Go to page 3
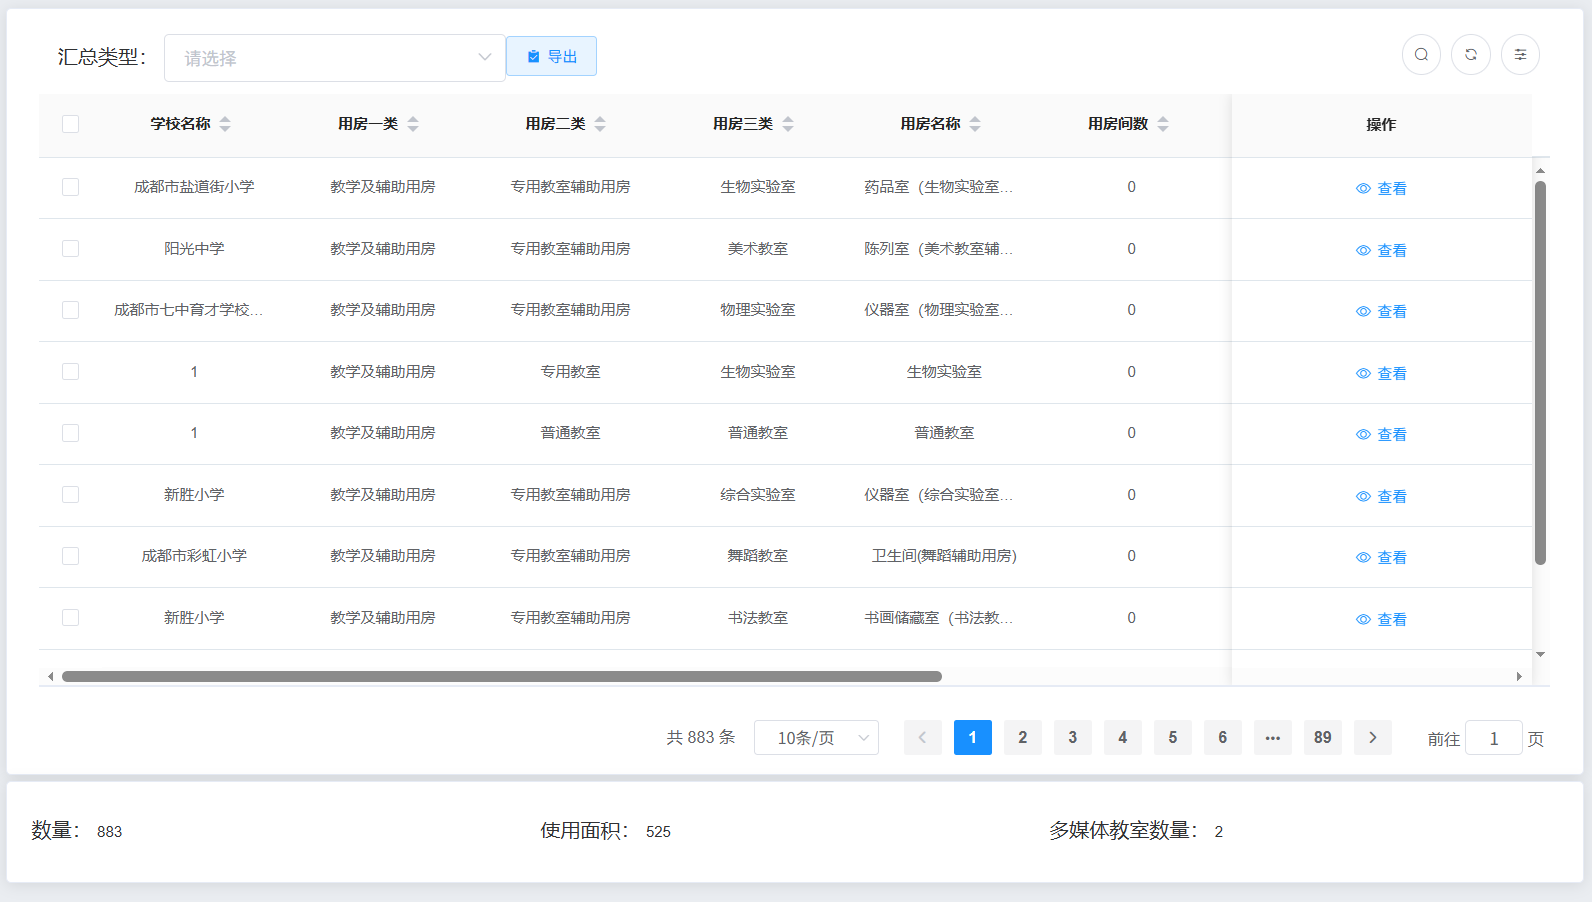 click(x=1072, y=738)
